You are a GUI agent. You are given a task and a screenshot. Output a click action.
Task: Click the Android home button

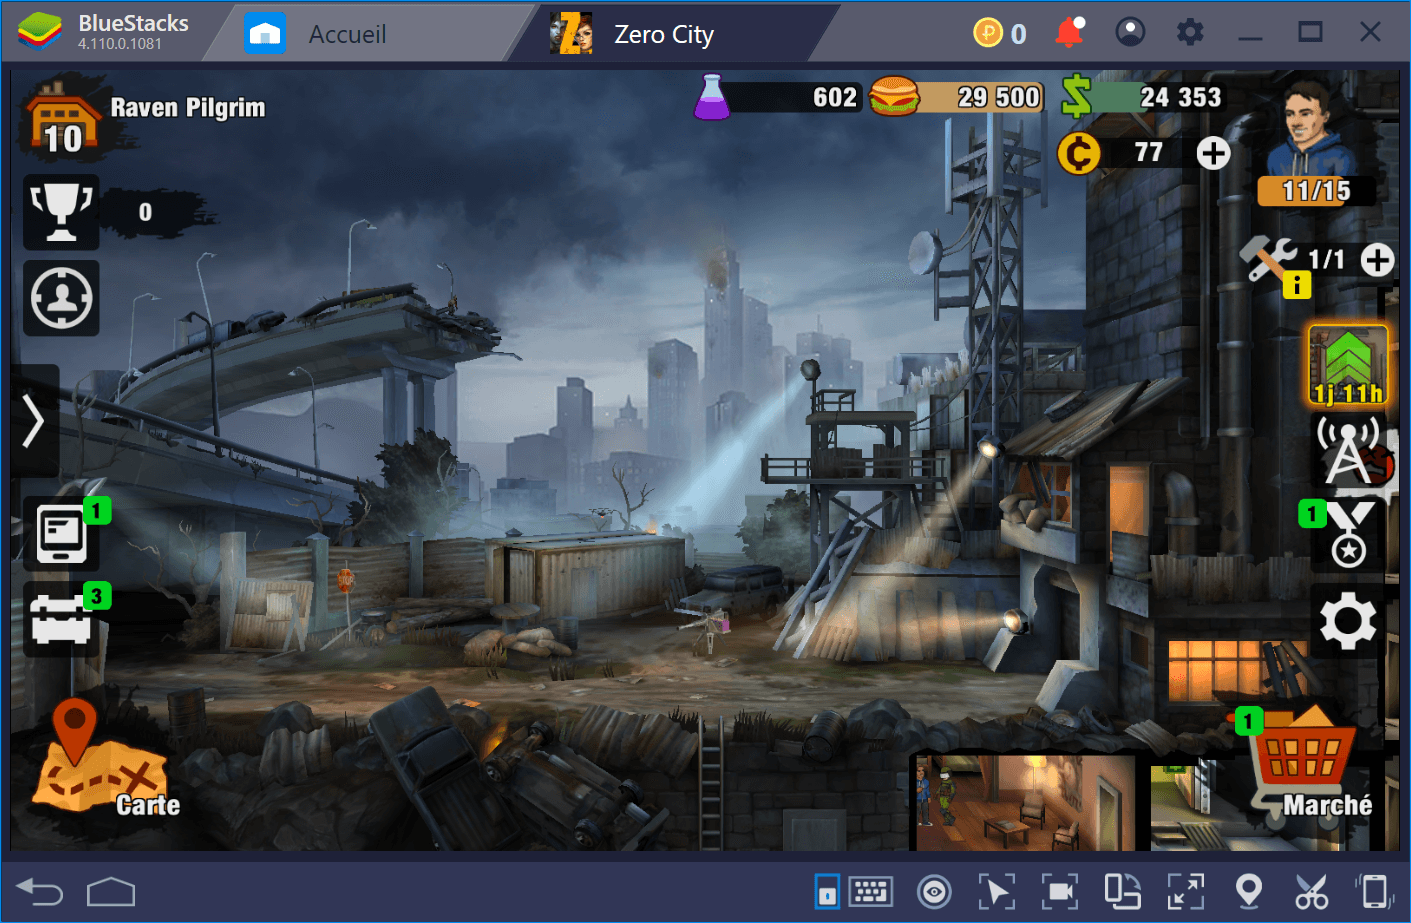click(111, 891)
